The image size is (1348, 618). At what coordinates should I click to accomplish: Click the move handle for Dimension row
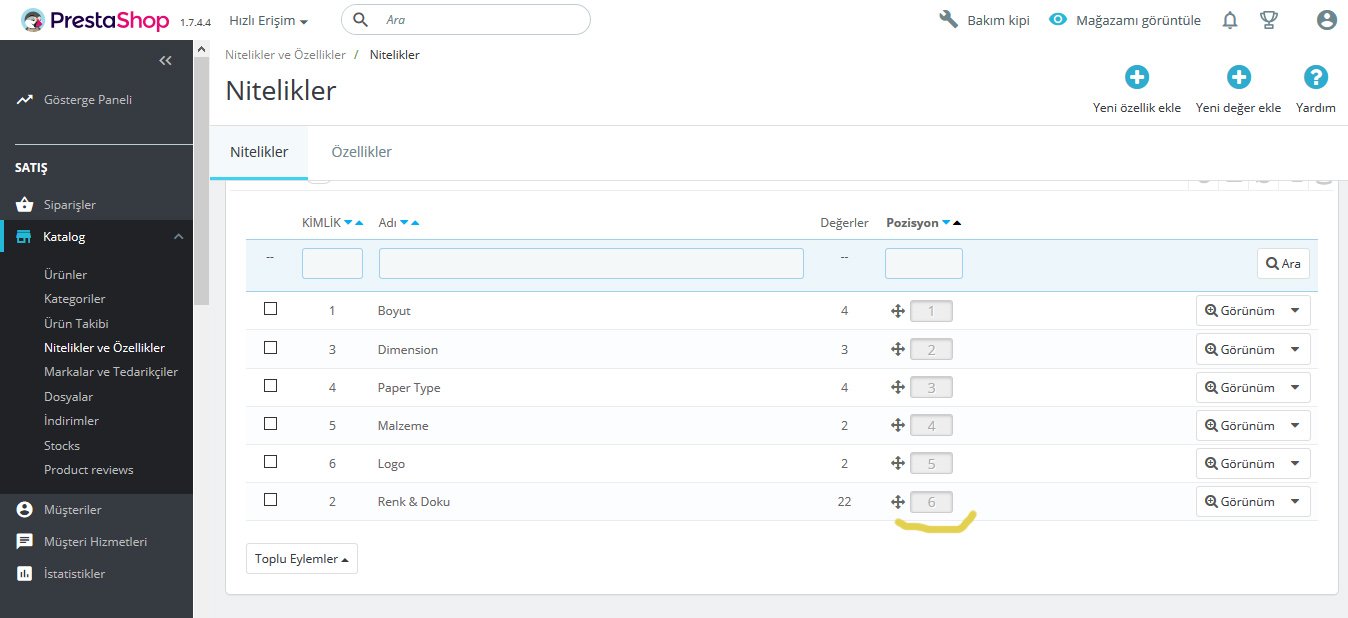(898, 349)
